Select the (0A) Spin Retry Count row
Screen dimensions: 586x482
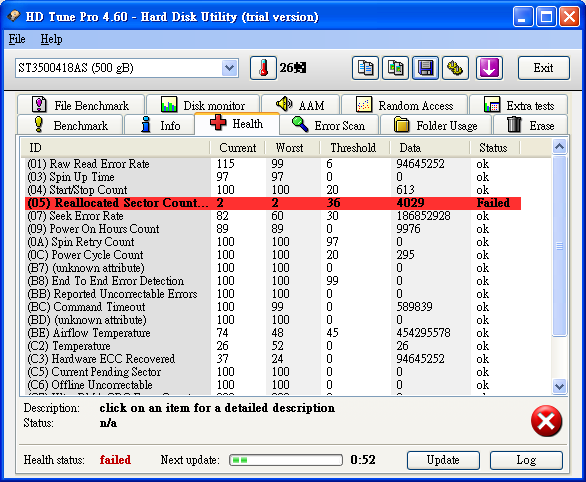click(273, 242)
